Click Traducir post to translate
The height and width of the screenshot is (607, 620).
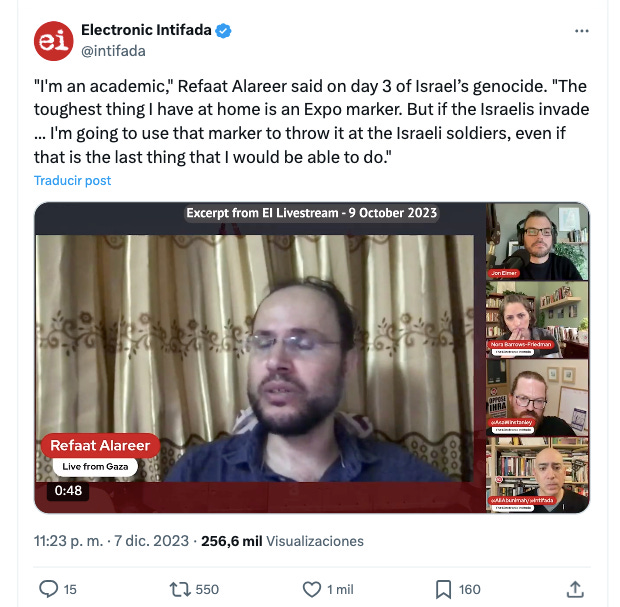tap(72, 180)
